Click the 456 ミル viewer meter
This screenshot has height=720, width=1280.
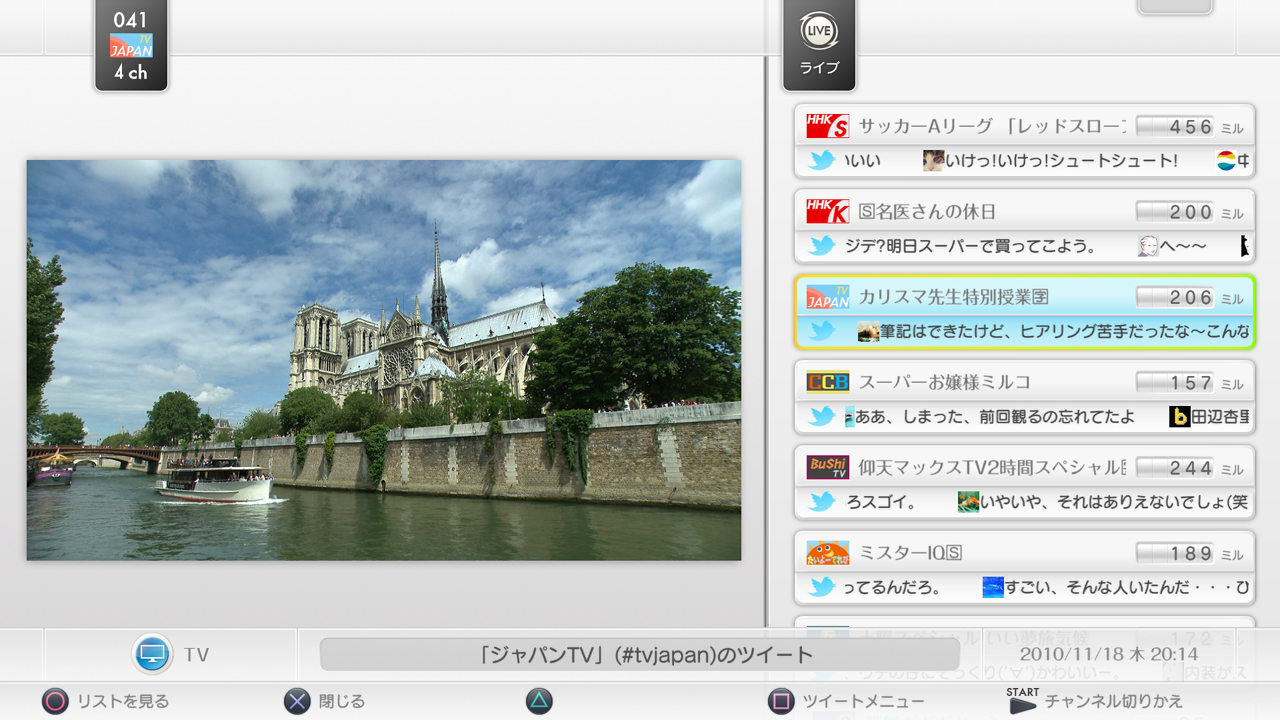point(1176,127)
